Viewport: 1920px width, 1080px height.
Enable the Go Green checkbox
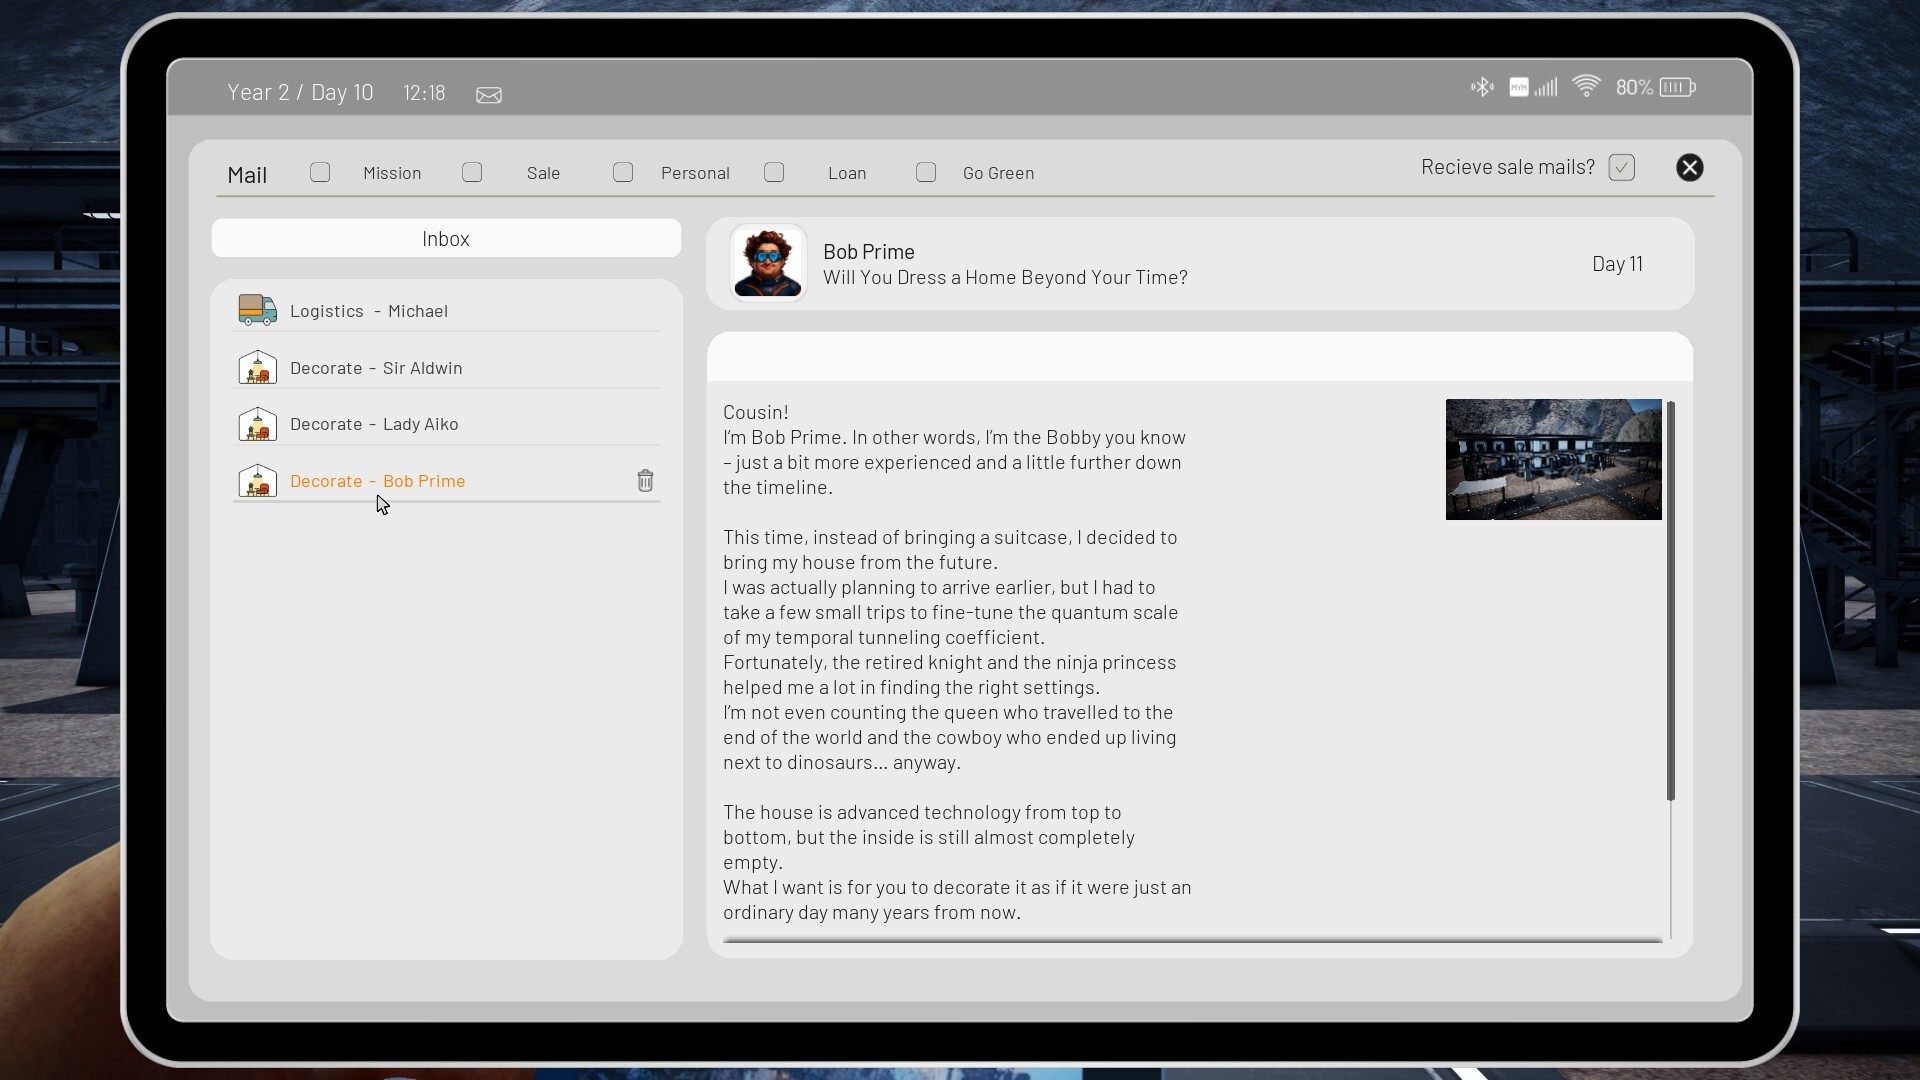(925, 172)
